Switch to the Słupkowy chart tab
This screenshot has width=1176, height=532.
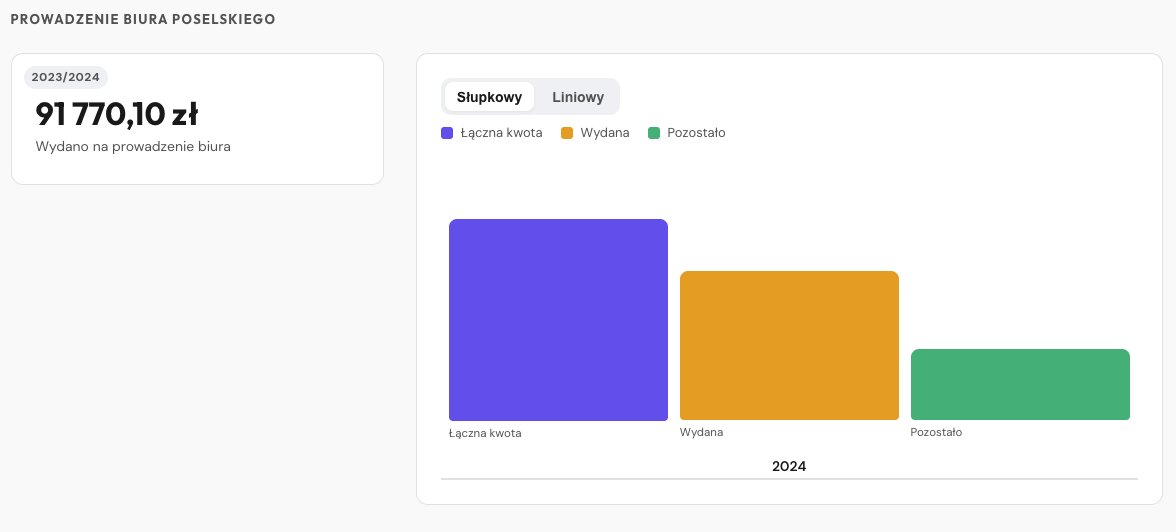pyautogui.click(x=489, y=97)
